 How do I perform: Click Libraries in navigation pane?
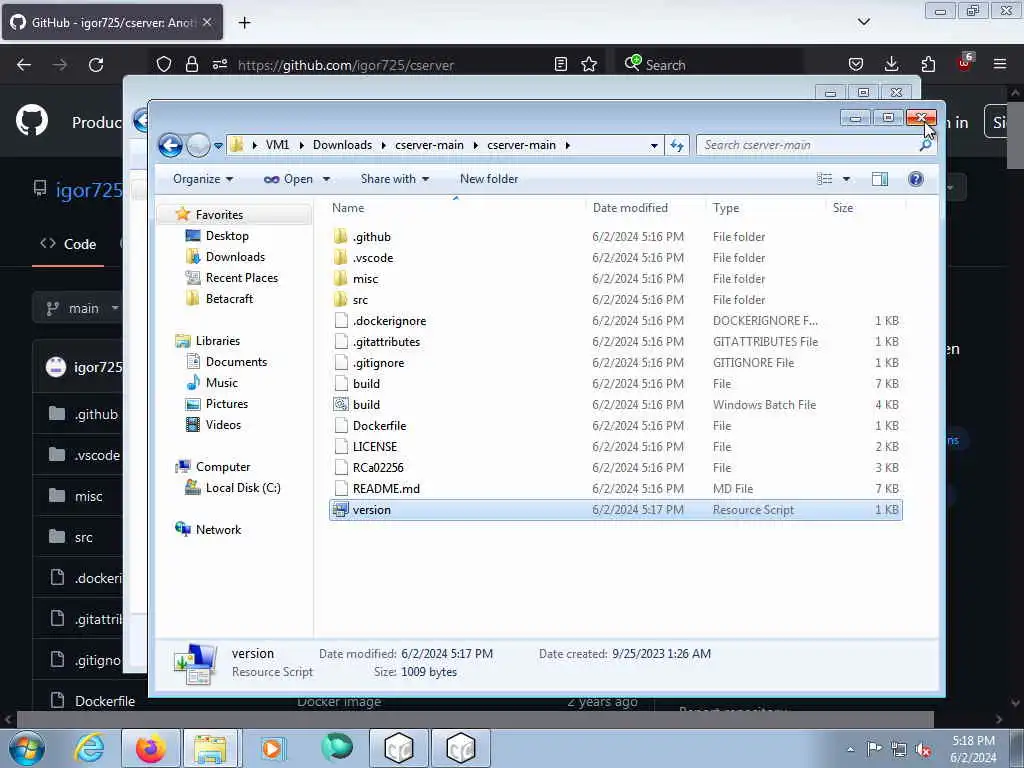click(217, 341)
